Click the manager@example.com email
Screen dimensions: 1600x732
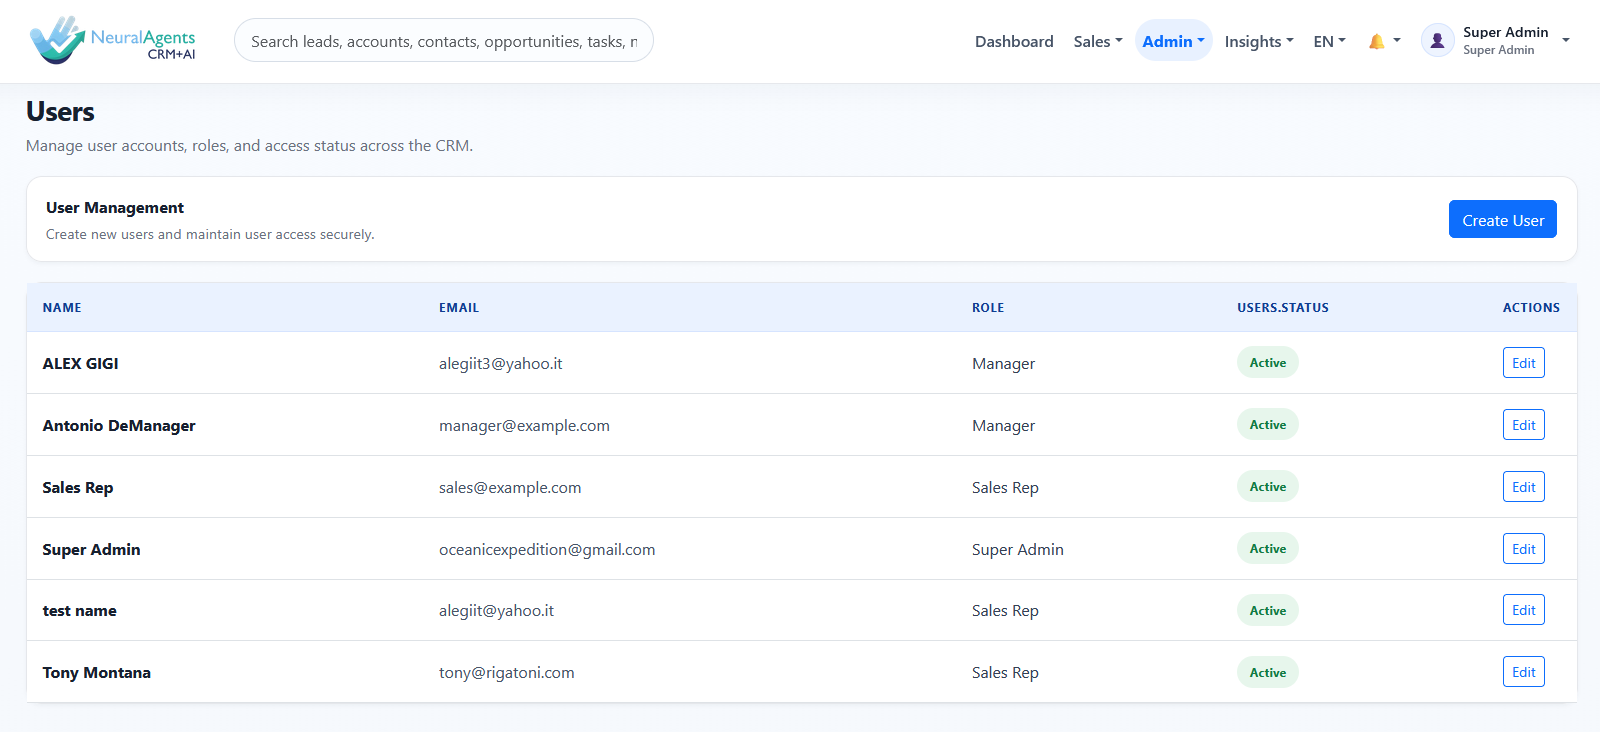pos(524,425)
